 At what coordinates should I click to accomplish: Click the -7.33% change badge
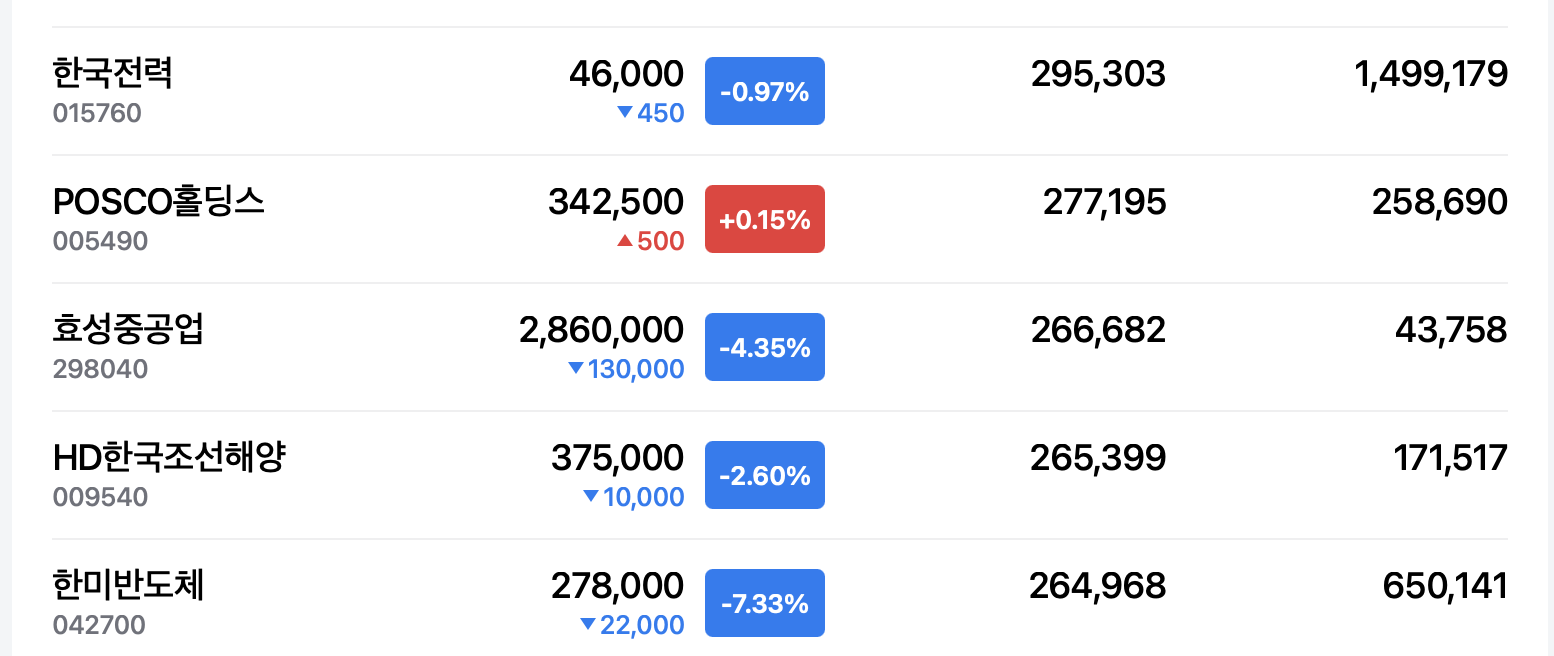point(765,603)
